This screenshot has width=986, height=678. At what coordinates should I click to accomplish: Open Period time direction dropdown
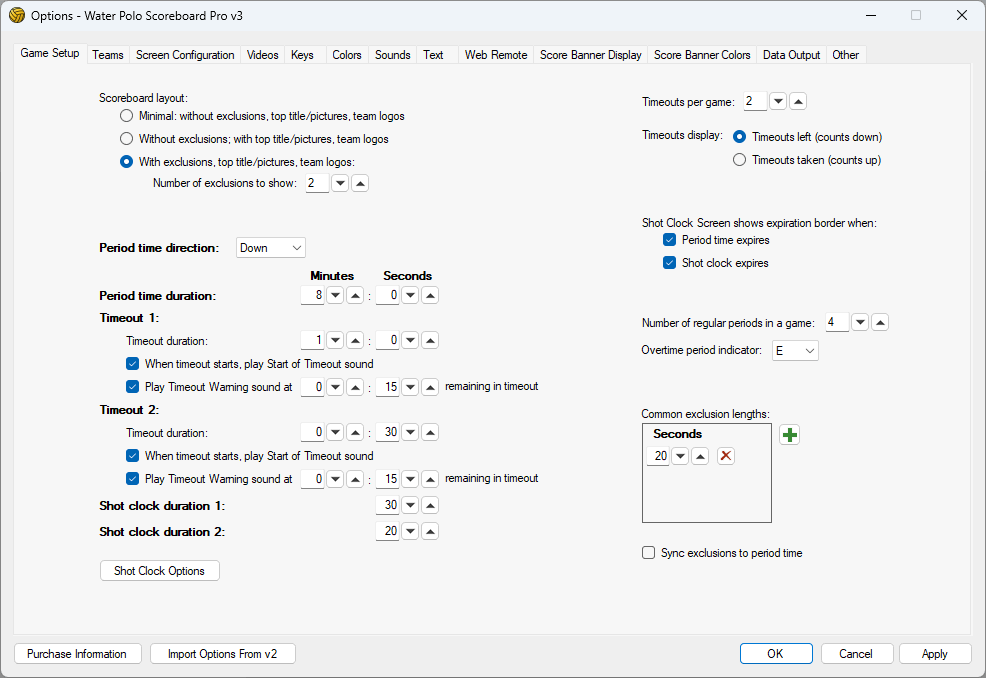[271, 248]
